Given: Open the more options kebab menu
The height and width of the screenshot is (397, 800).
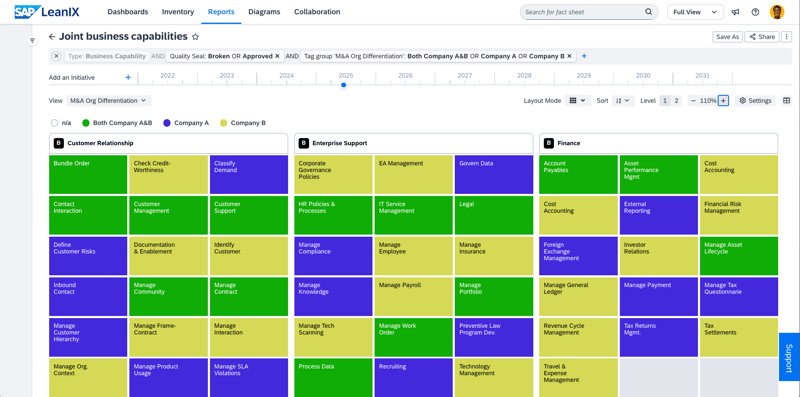Looking at the screenshot, I should 787,37.
